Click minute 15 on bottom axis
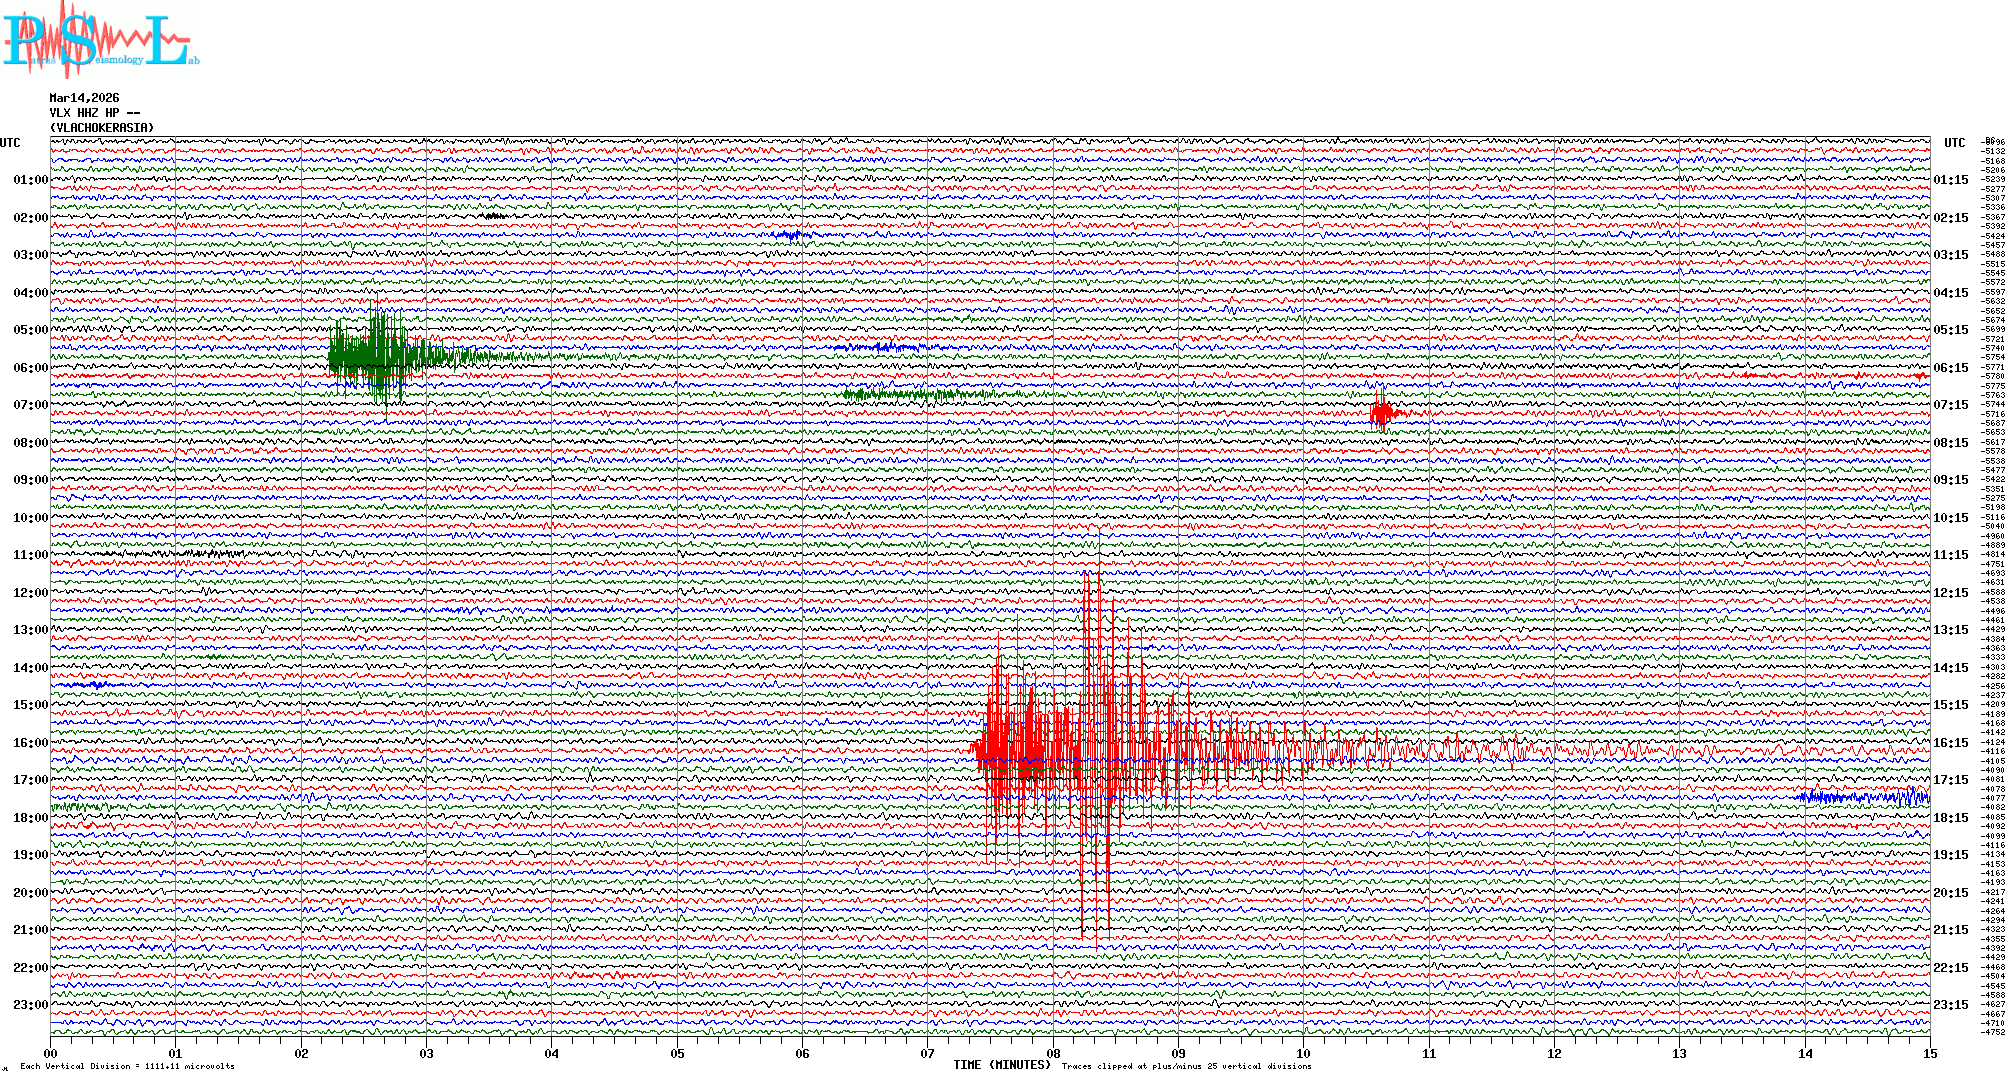2010x1080 pixels. pos(1930,1053)
